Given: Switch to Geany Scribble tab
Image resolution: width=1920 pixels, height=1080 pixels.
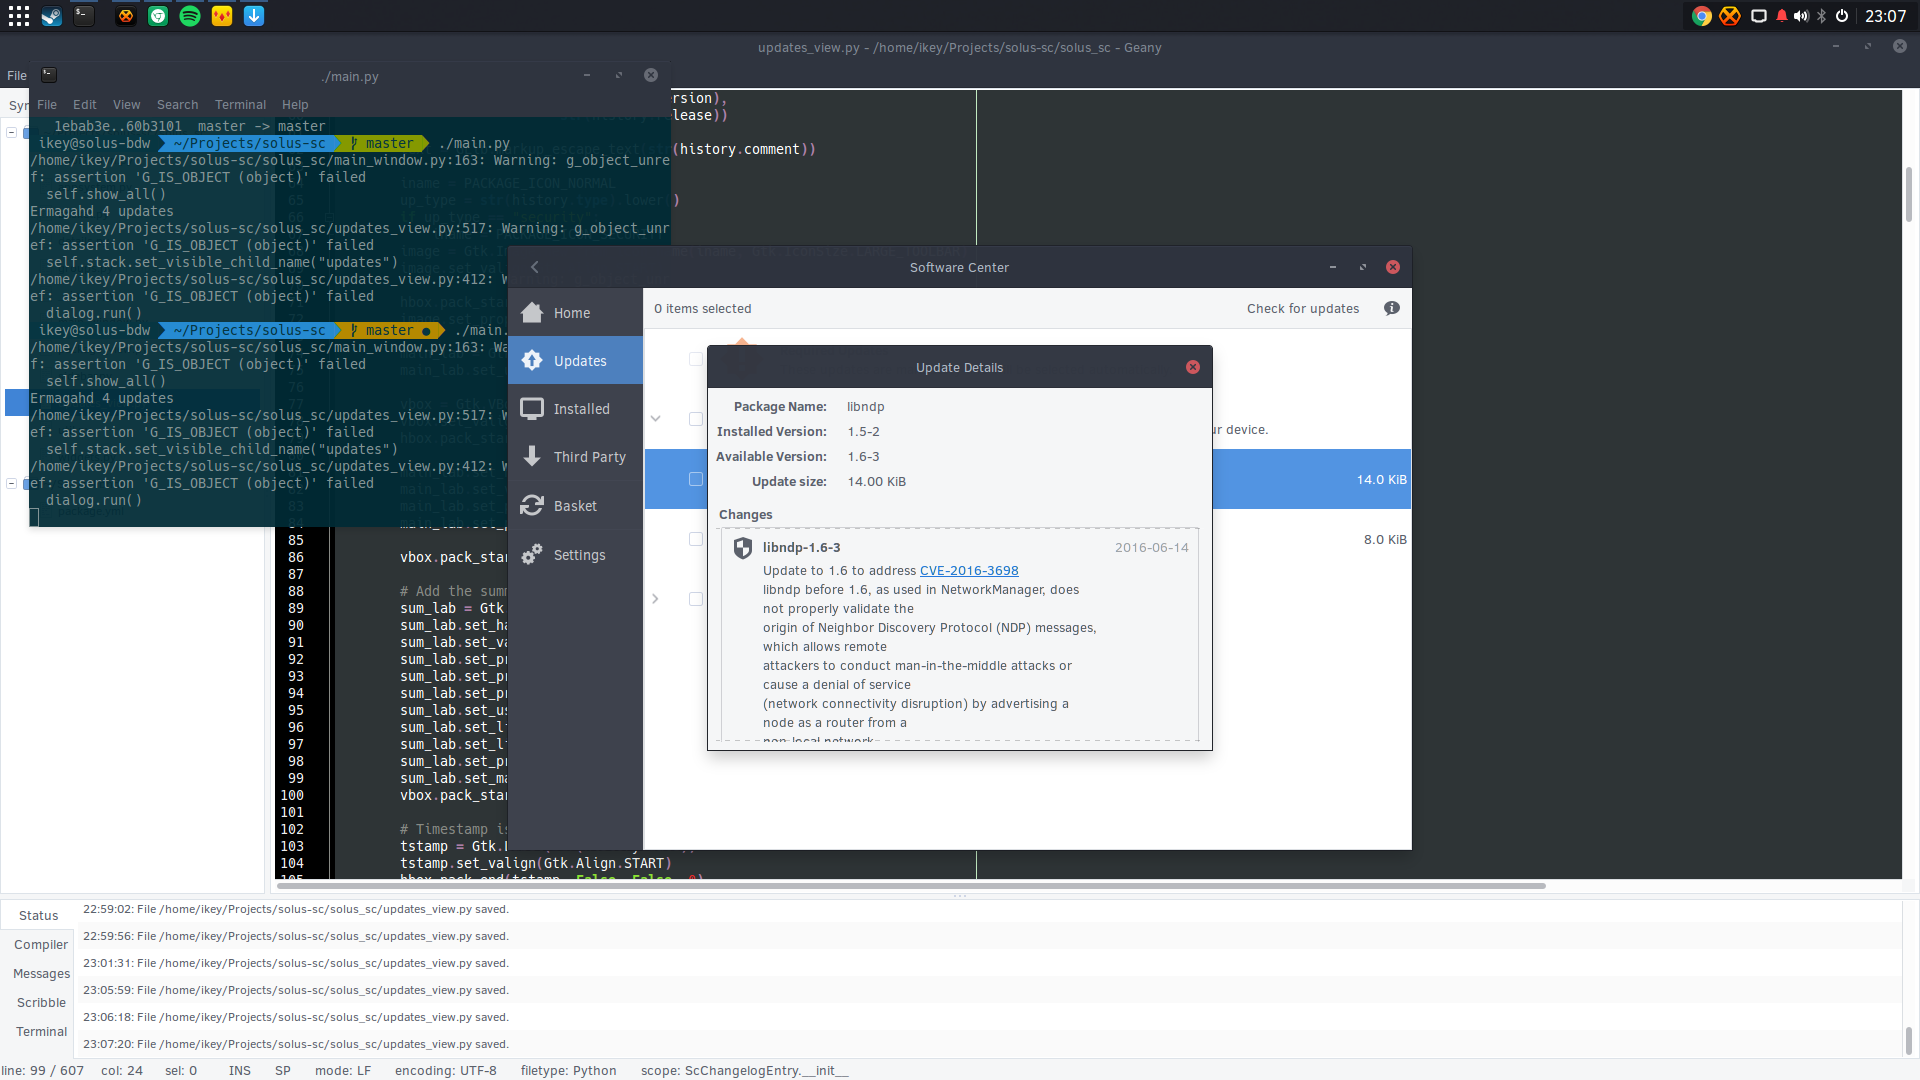Looking at the screenshot, I should [x=41, y=1002].
